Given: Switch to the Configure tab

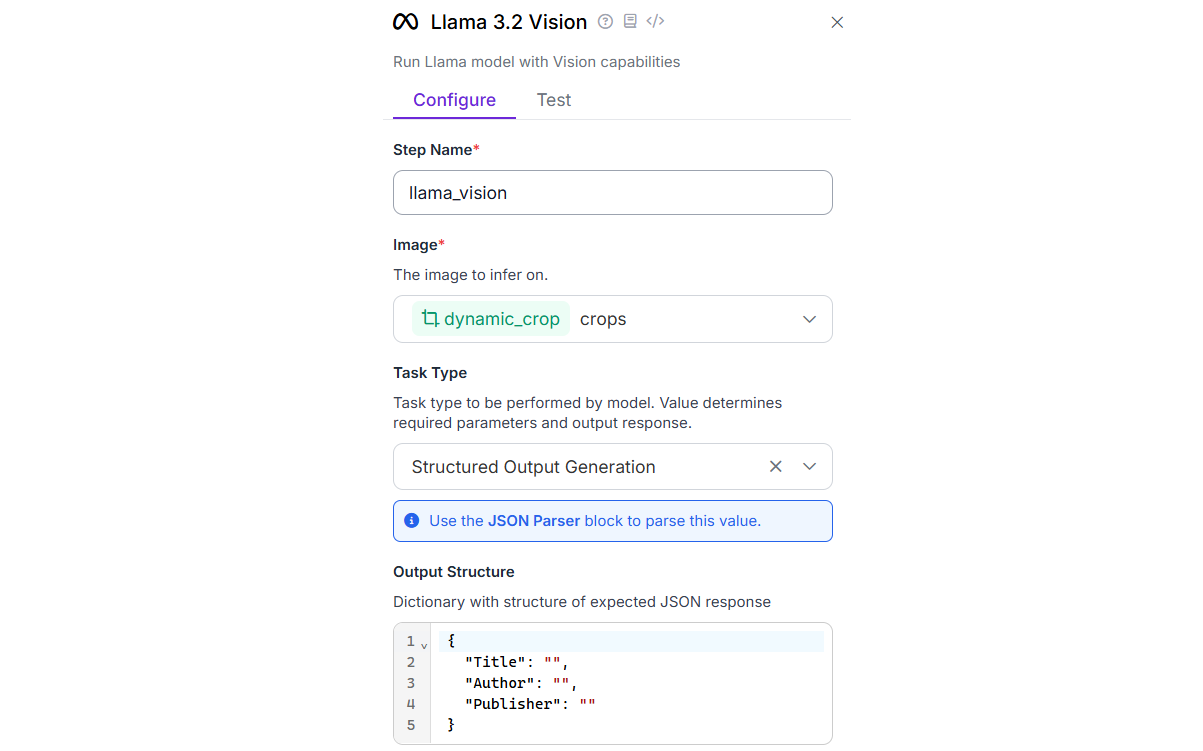Looking at the screenshot, I should tap(454, 100).
